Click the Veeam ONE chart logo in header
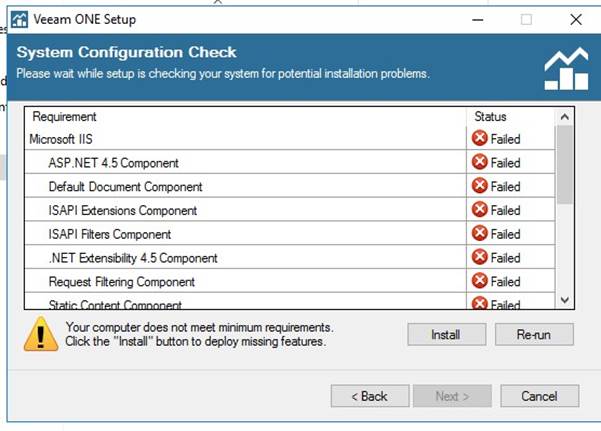The image size is (601, 431). tap(567, 69)
